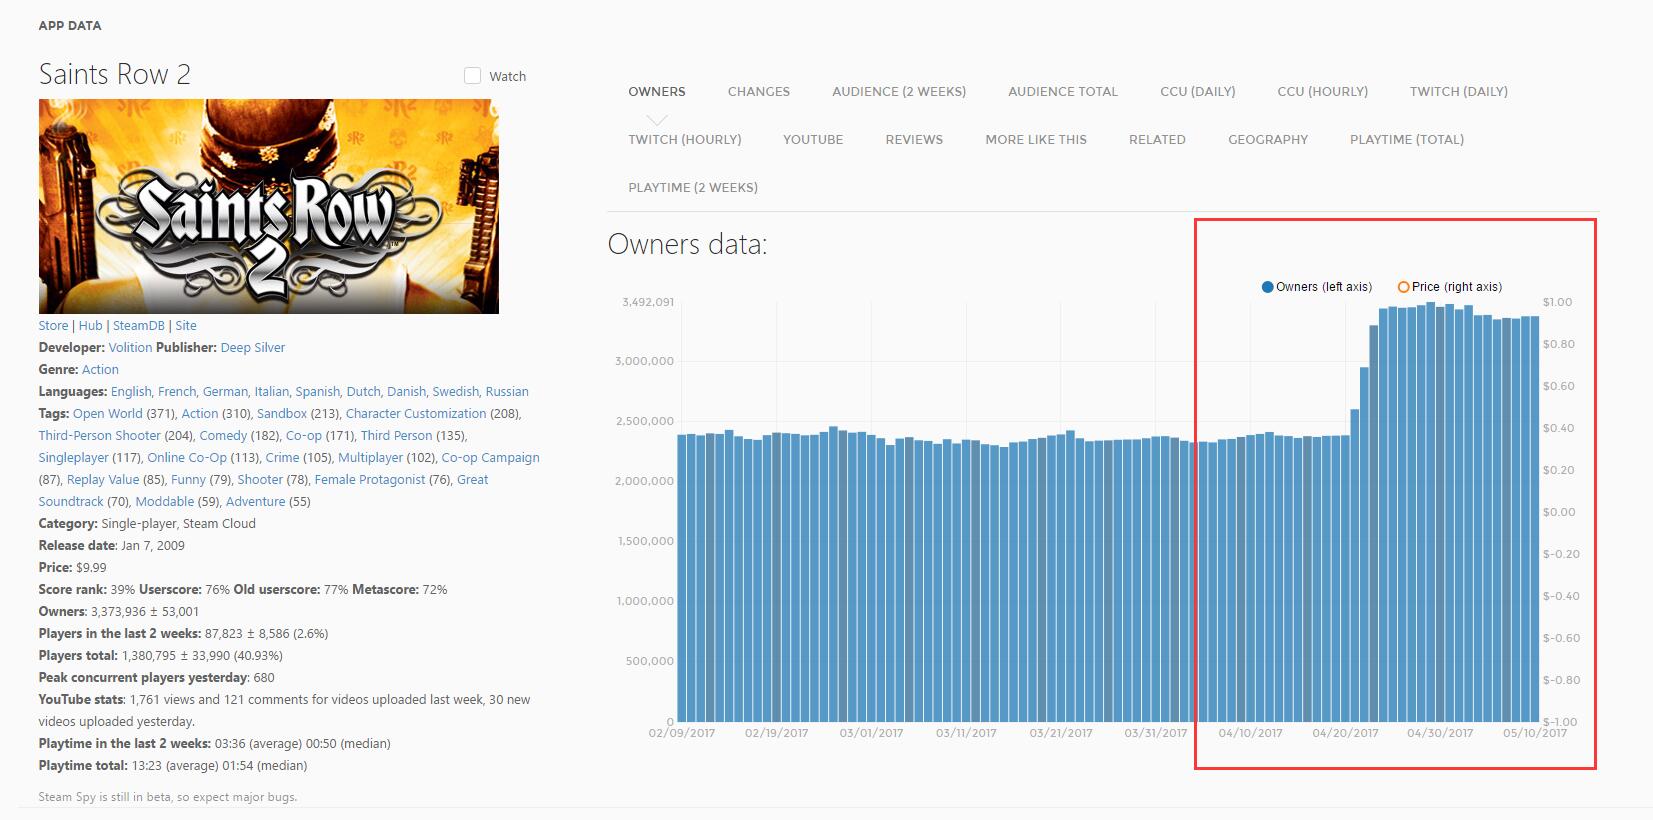Image resolution: width=1653 pixels, height=820 pixels.
Task: Open publisher Deep Silver link
Action: pos(253,347)
